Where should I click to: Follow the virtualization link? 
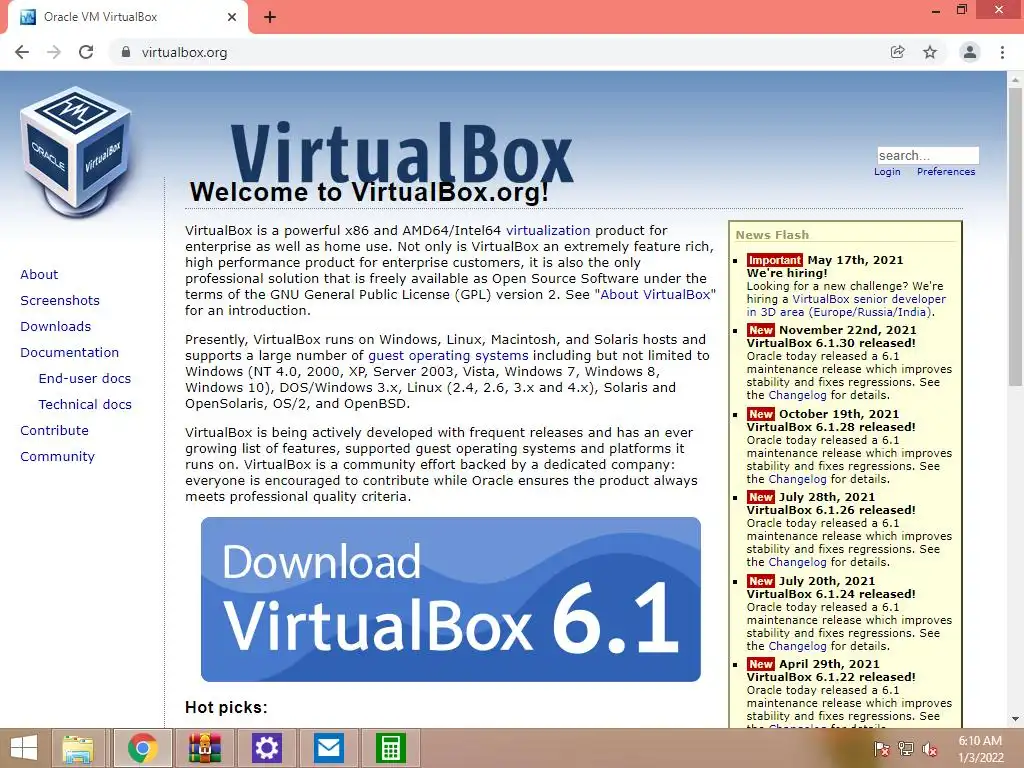pos(548,231)
